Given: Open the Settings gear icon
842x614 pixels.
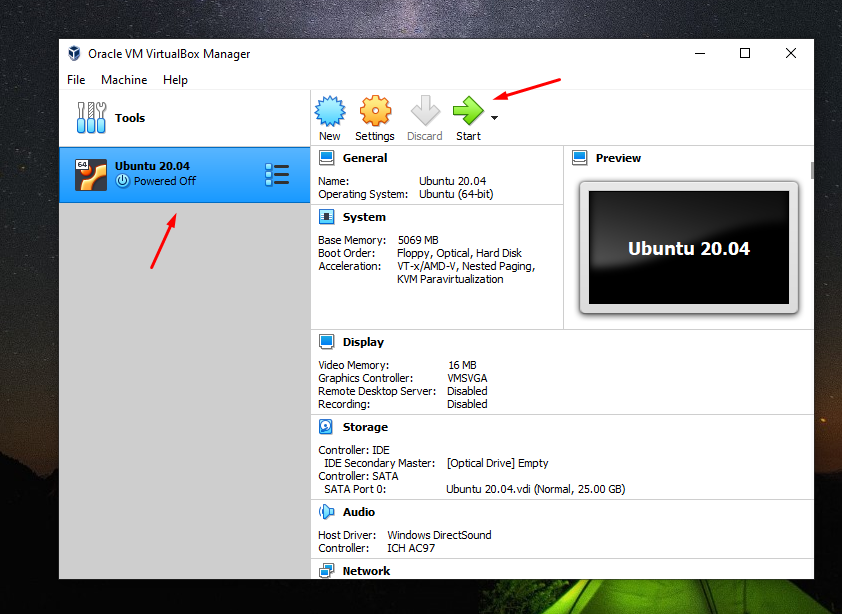Looking at the screenshot, I should tap(375, 111).
